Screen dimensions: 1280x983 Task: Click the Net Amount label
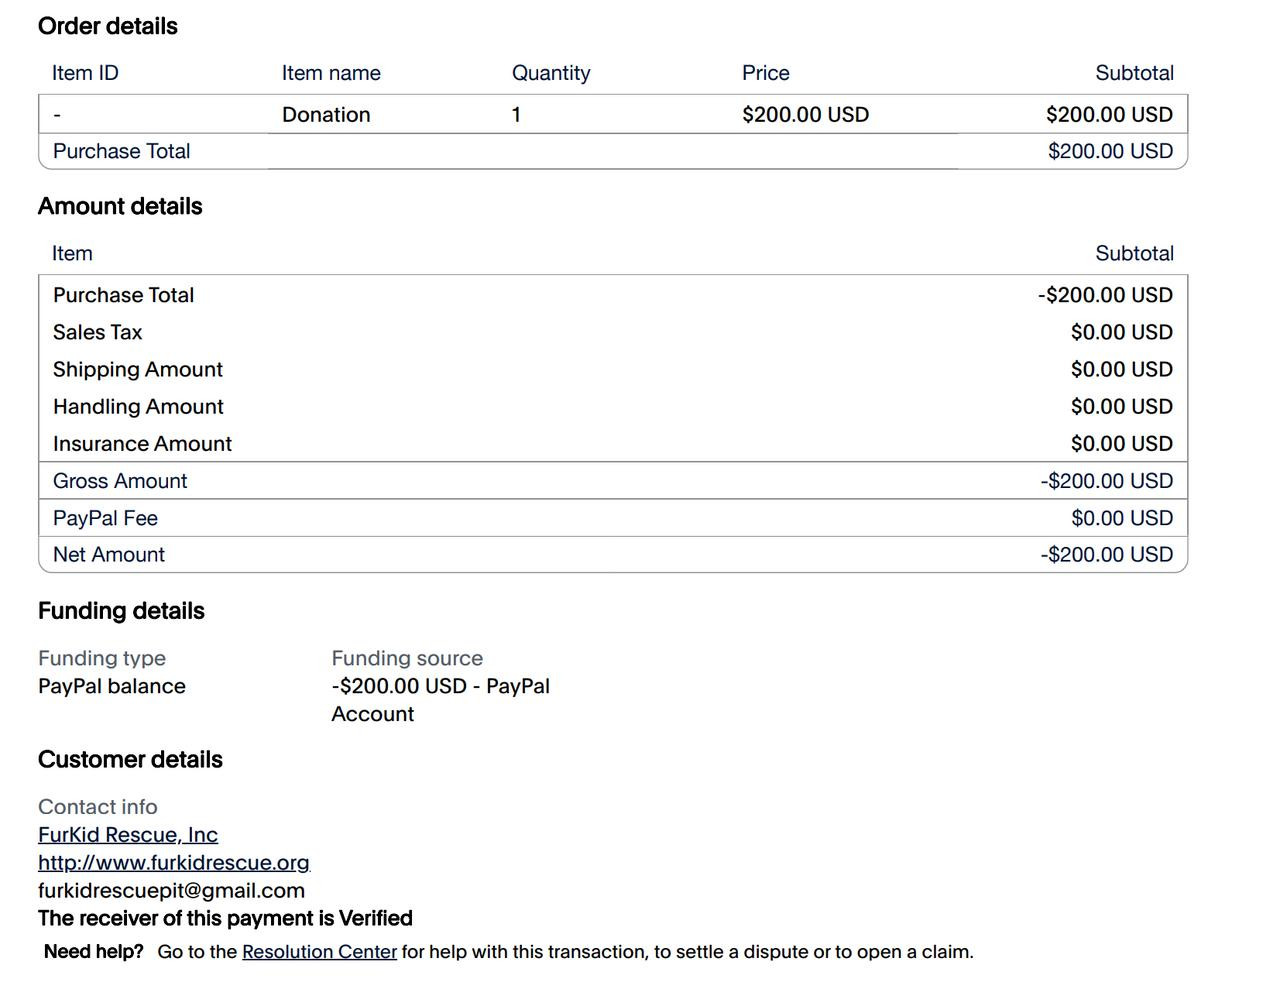[109, 555]
